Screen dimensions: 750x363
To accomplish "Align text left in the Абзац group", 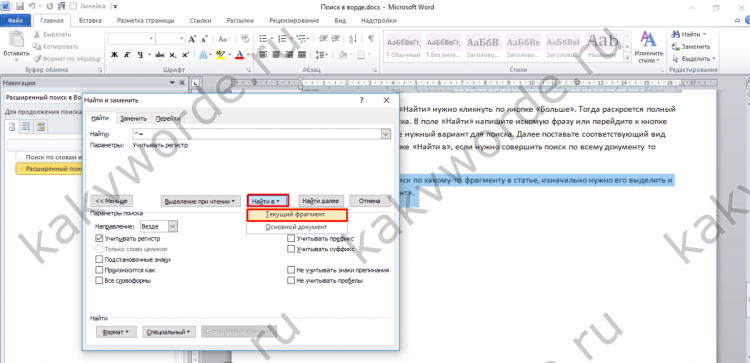I will click(263, 55).
